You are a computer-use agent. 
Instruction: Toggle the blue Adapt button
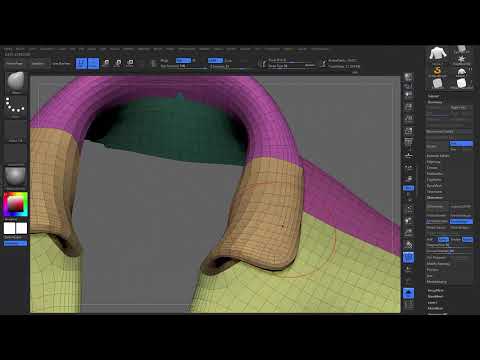click(467, 240)
